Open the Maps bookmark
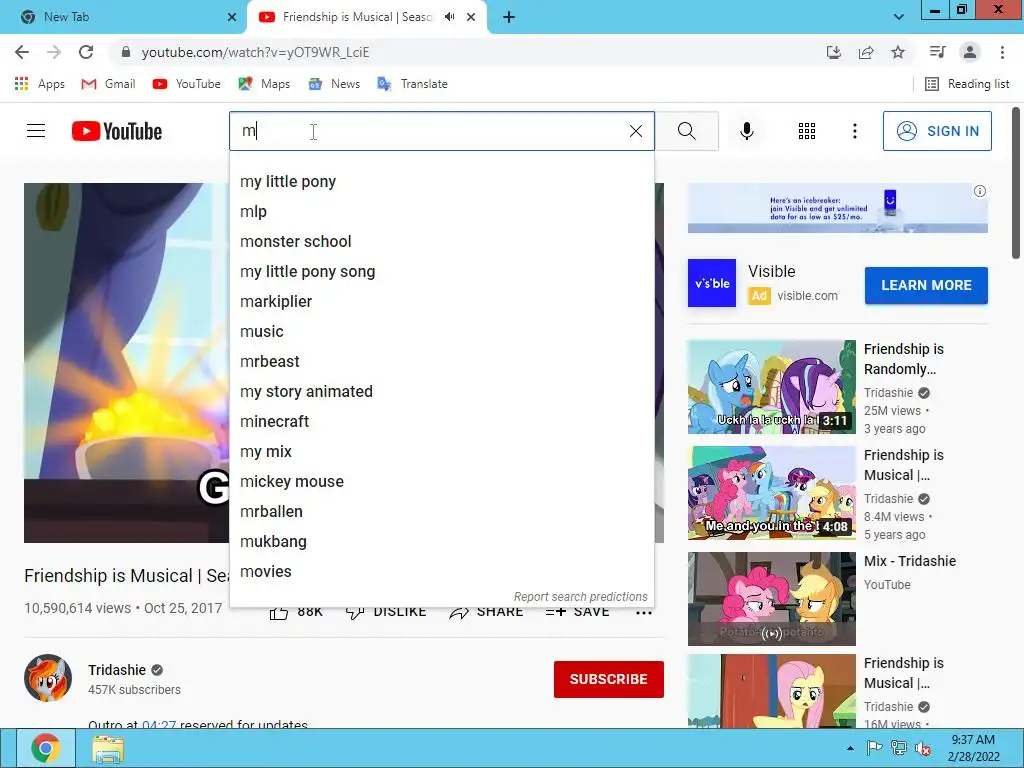The height and width of the screenshot is (768, 1024). [x=264, y=84]
